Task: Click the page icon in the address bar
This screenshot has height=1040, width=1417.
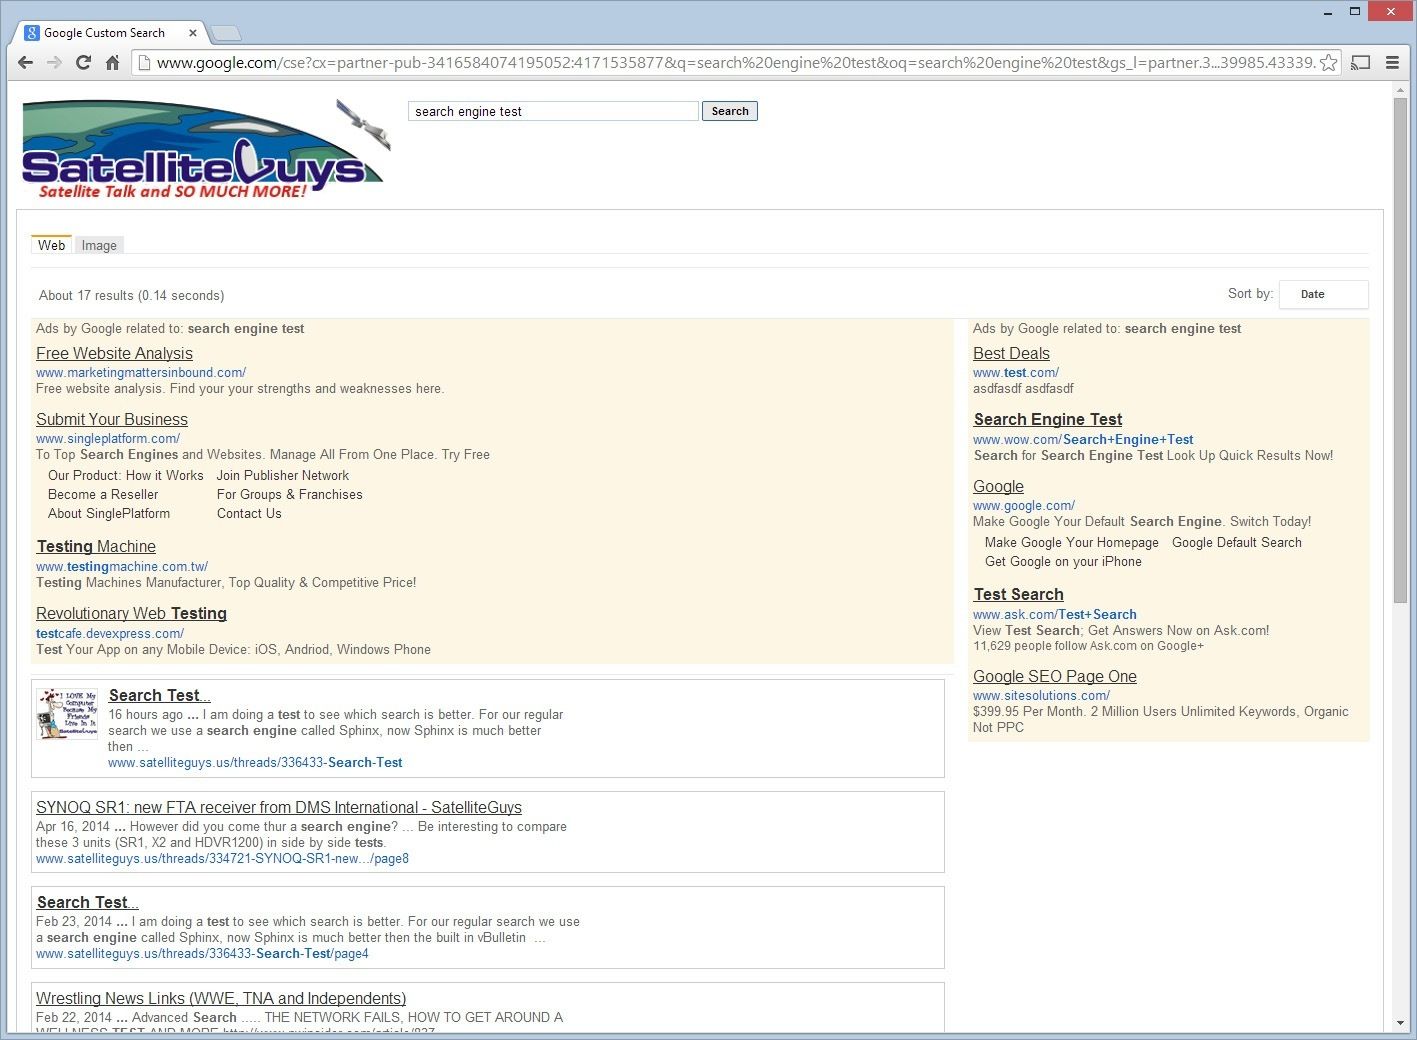Action: tap(144, 63)
